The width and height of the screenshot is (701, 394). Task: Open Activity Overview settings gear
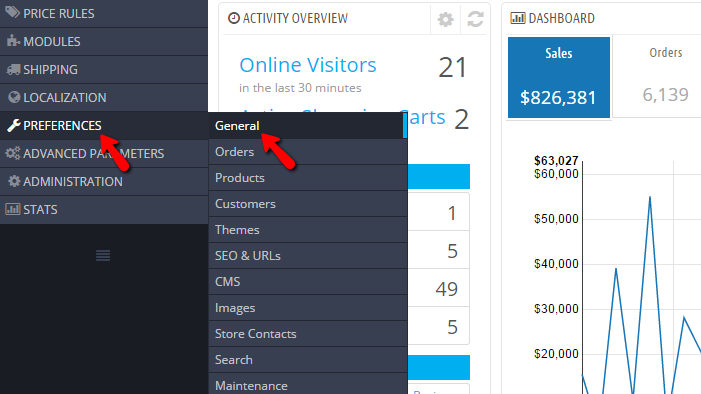click(x=445, y=19)
